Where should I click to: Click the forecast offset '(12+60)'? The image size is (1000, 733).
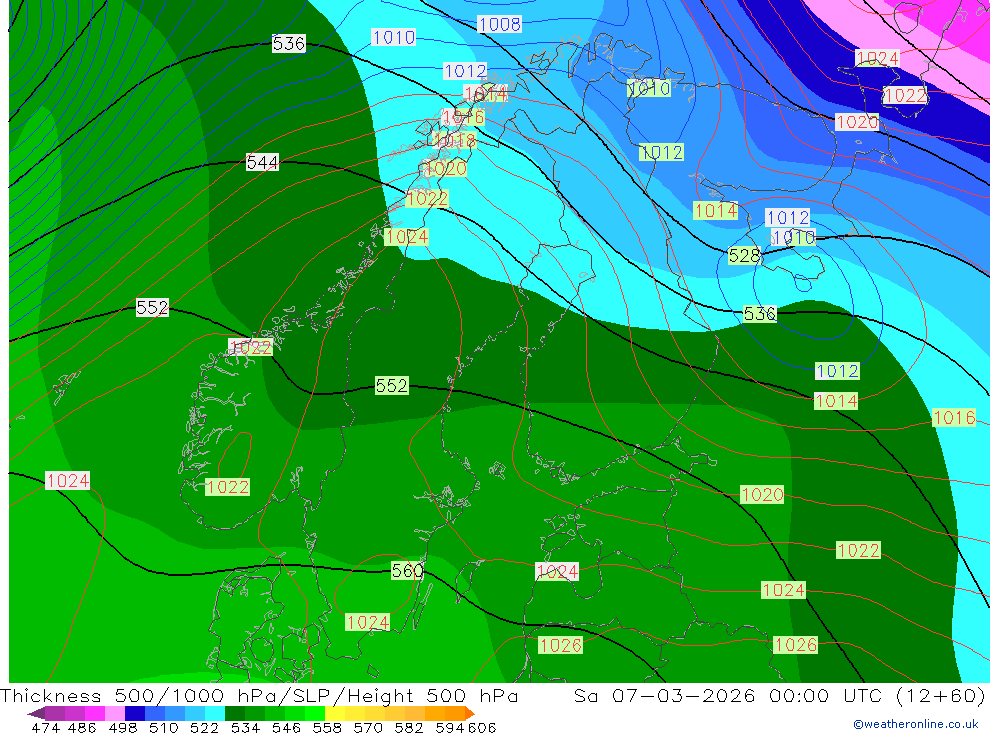[x=940, y=695]
